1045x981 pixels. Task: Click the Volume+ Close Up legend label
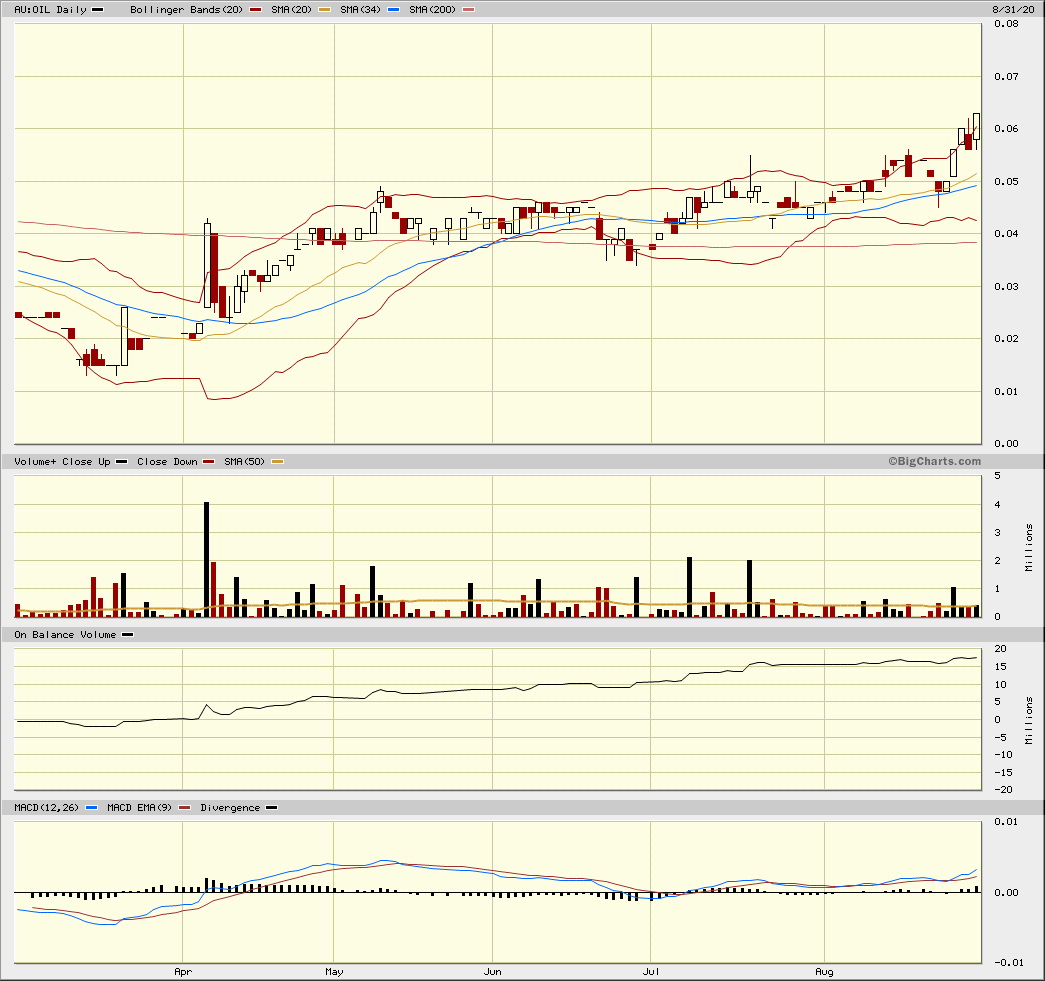tap(63, 461)
